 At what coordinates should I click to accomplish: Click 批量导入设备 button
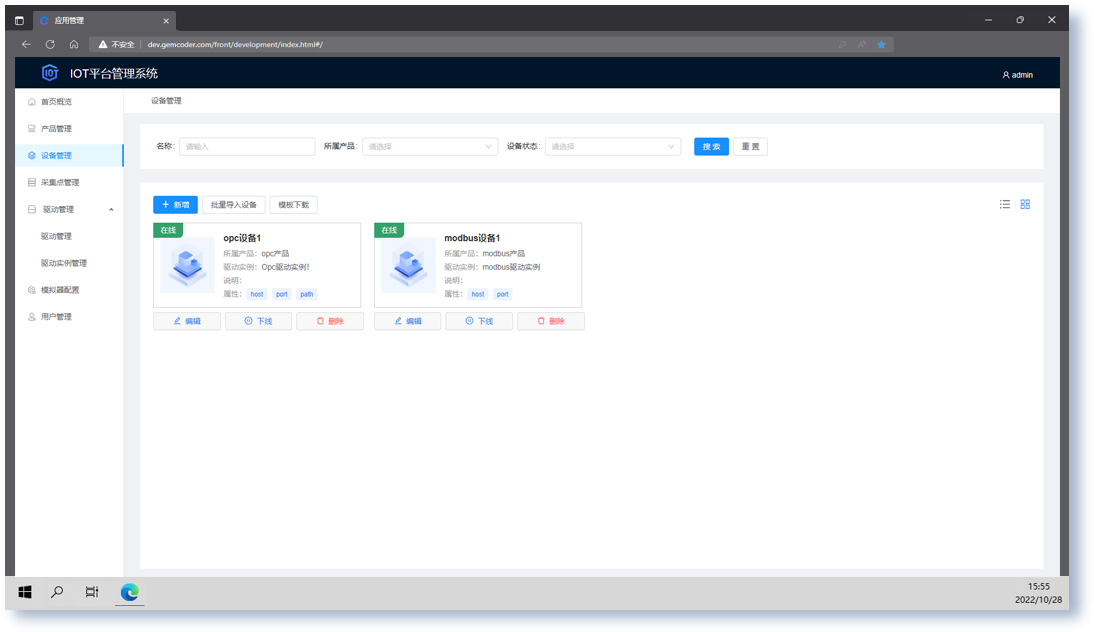click(x=234, y=204)
